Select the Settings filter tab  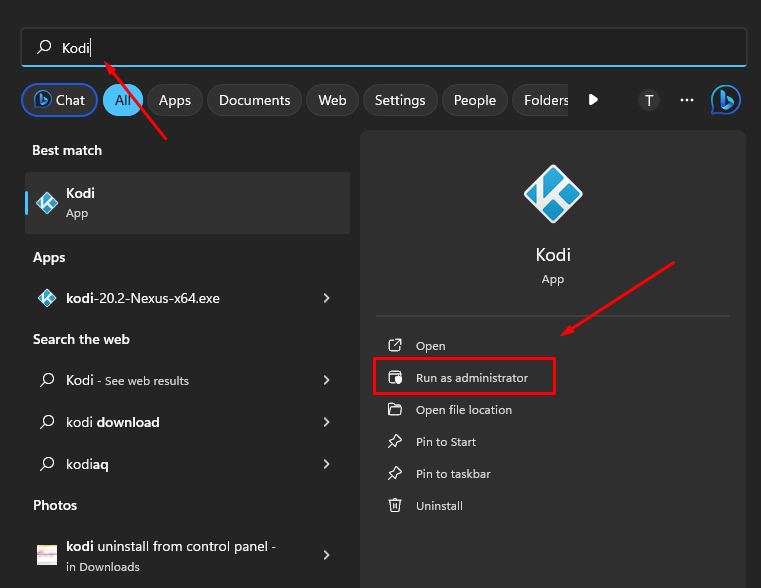point(400,100)
